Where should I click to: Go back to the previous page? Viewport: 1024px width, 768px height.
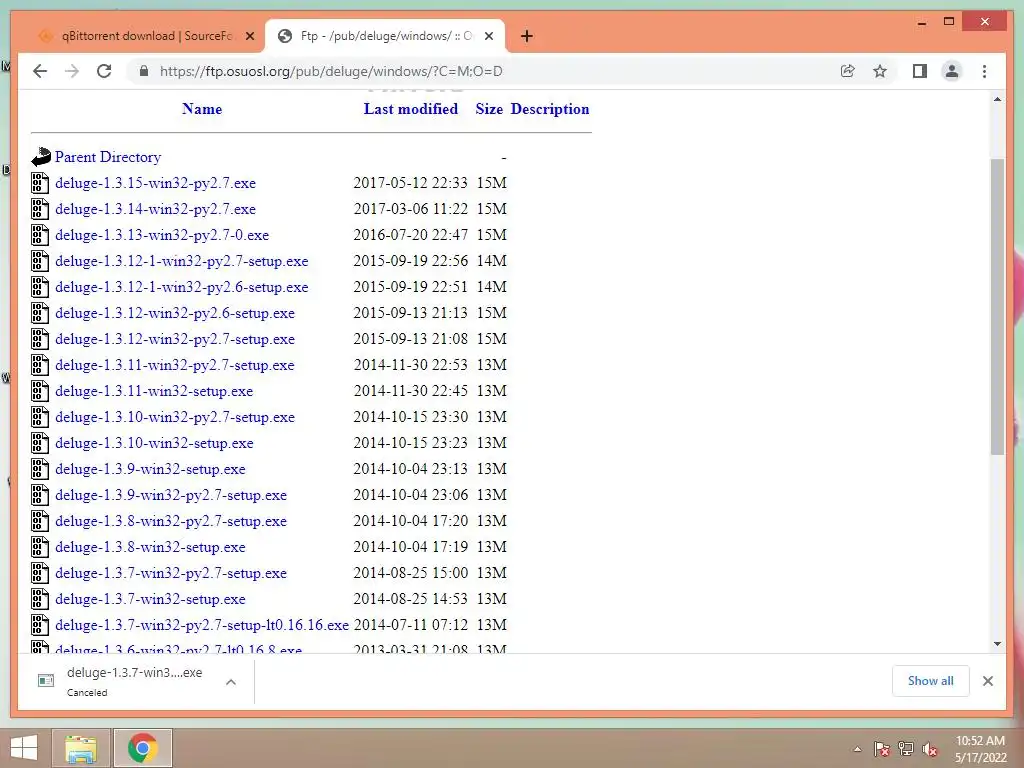(x=40, y=71)
